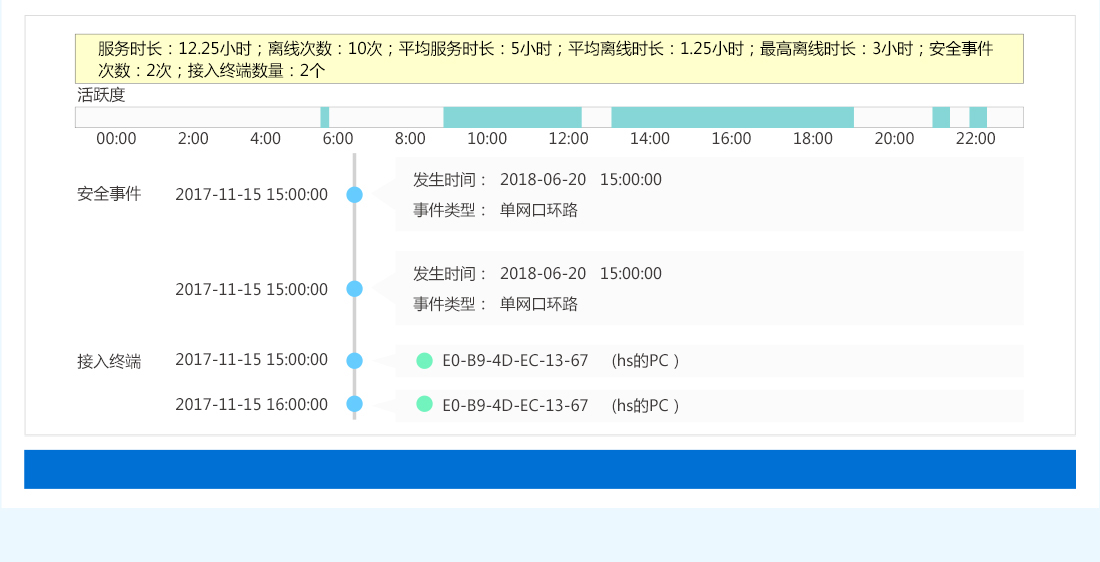
Task: Select the long activity block from 13:00 to 19:00
Action: 732,117
